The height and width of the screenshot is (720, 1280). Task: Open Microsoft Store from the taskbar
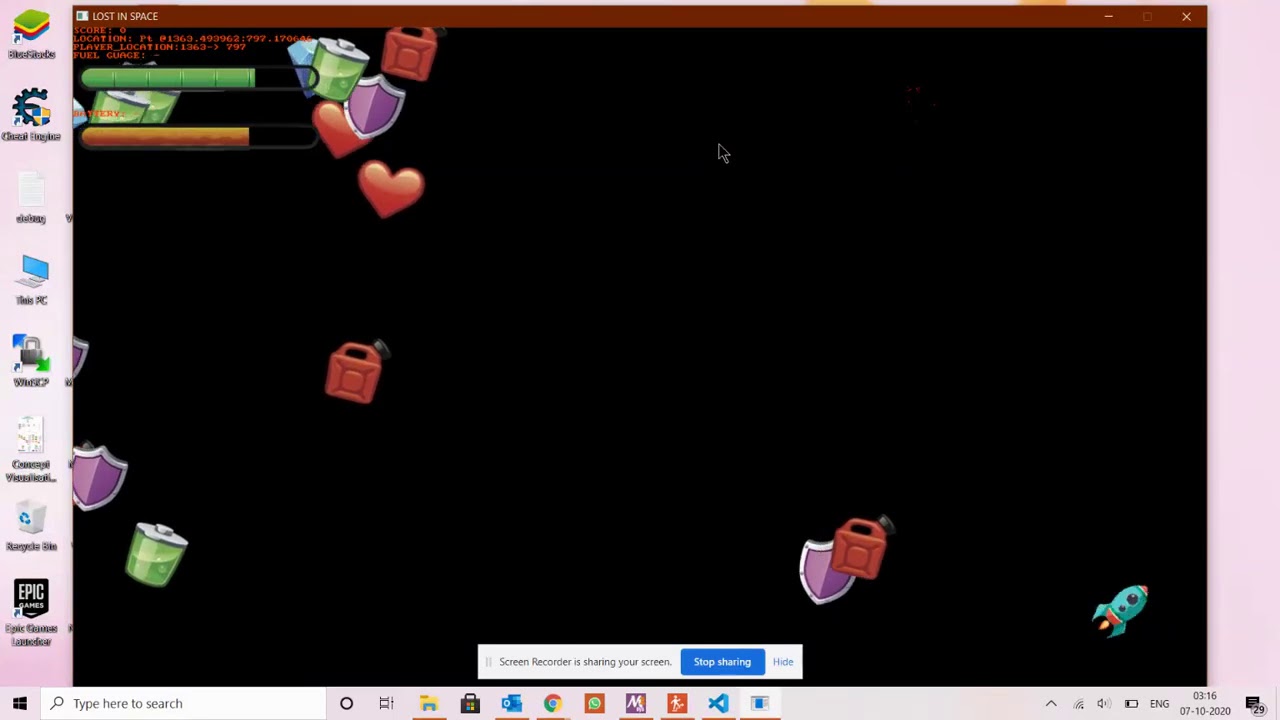click(470, 703)
